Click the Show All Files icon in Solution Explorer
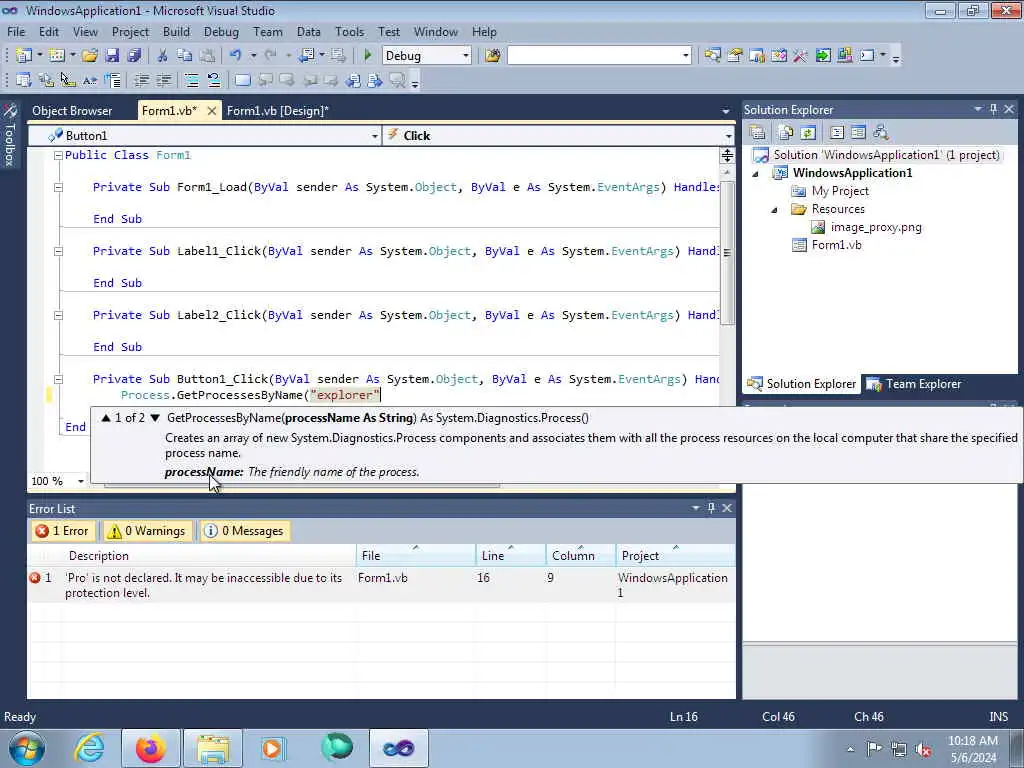Image resolution: width=1024 pixels, height=768 pixels. click(x=786, y=133)
